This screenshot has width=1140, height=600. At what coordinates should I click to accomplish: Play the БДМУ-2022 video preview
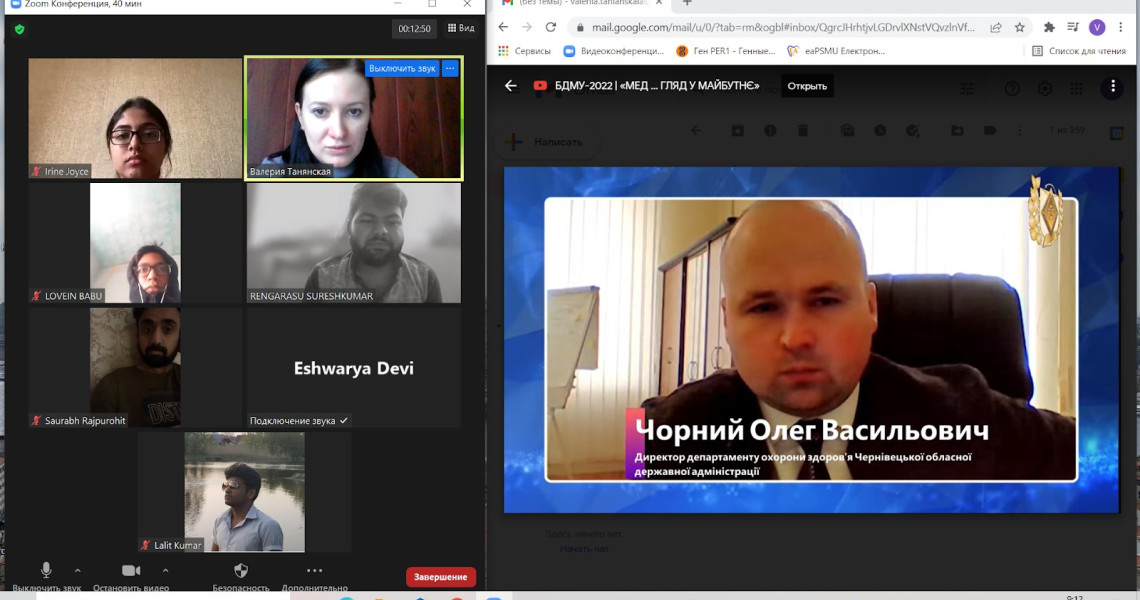[x=811, y=340]
